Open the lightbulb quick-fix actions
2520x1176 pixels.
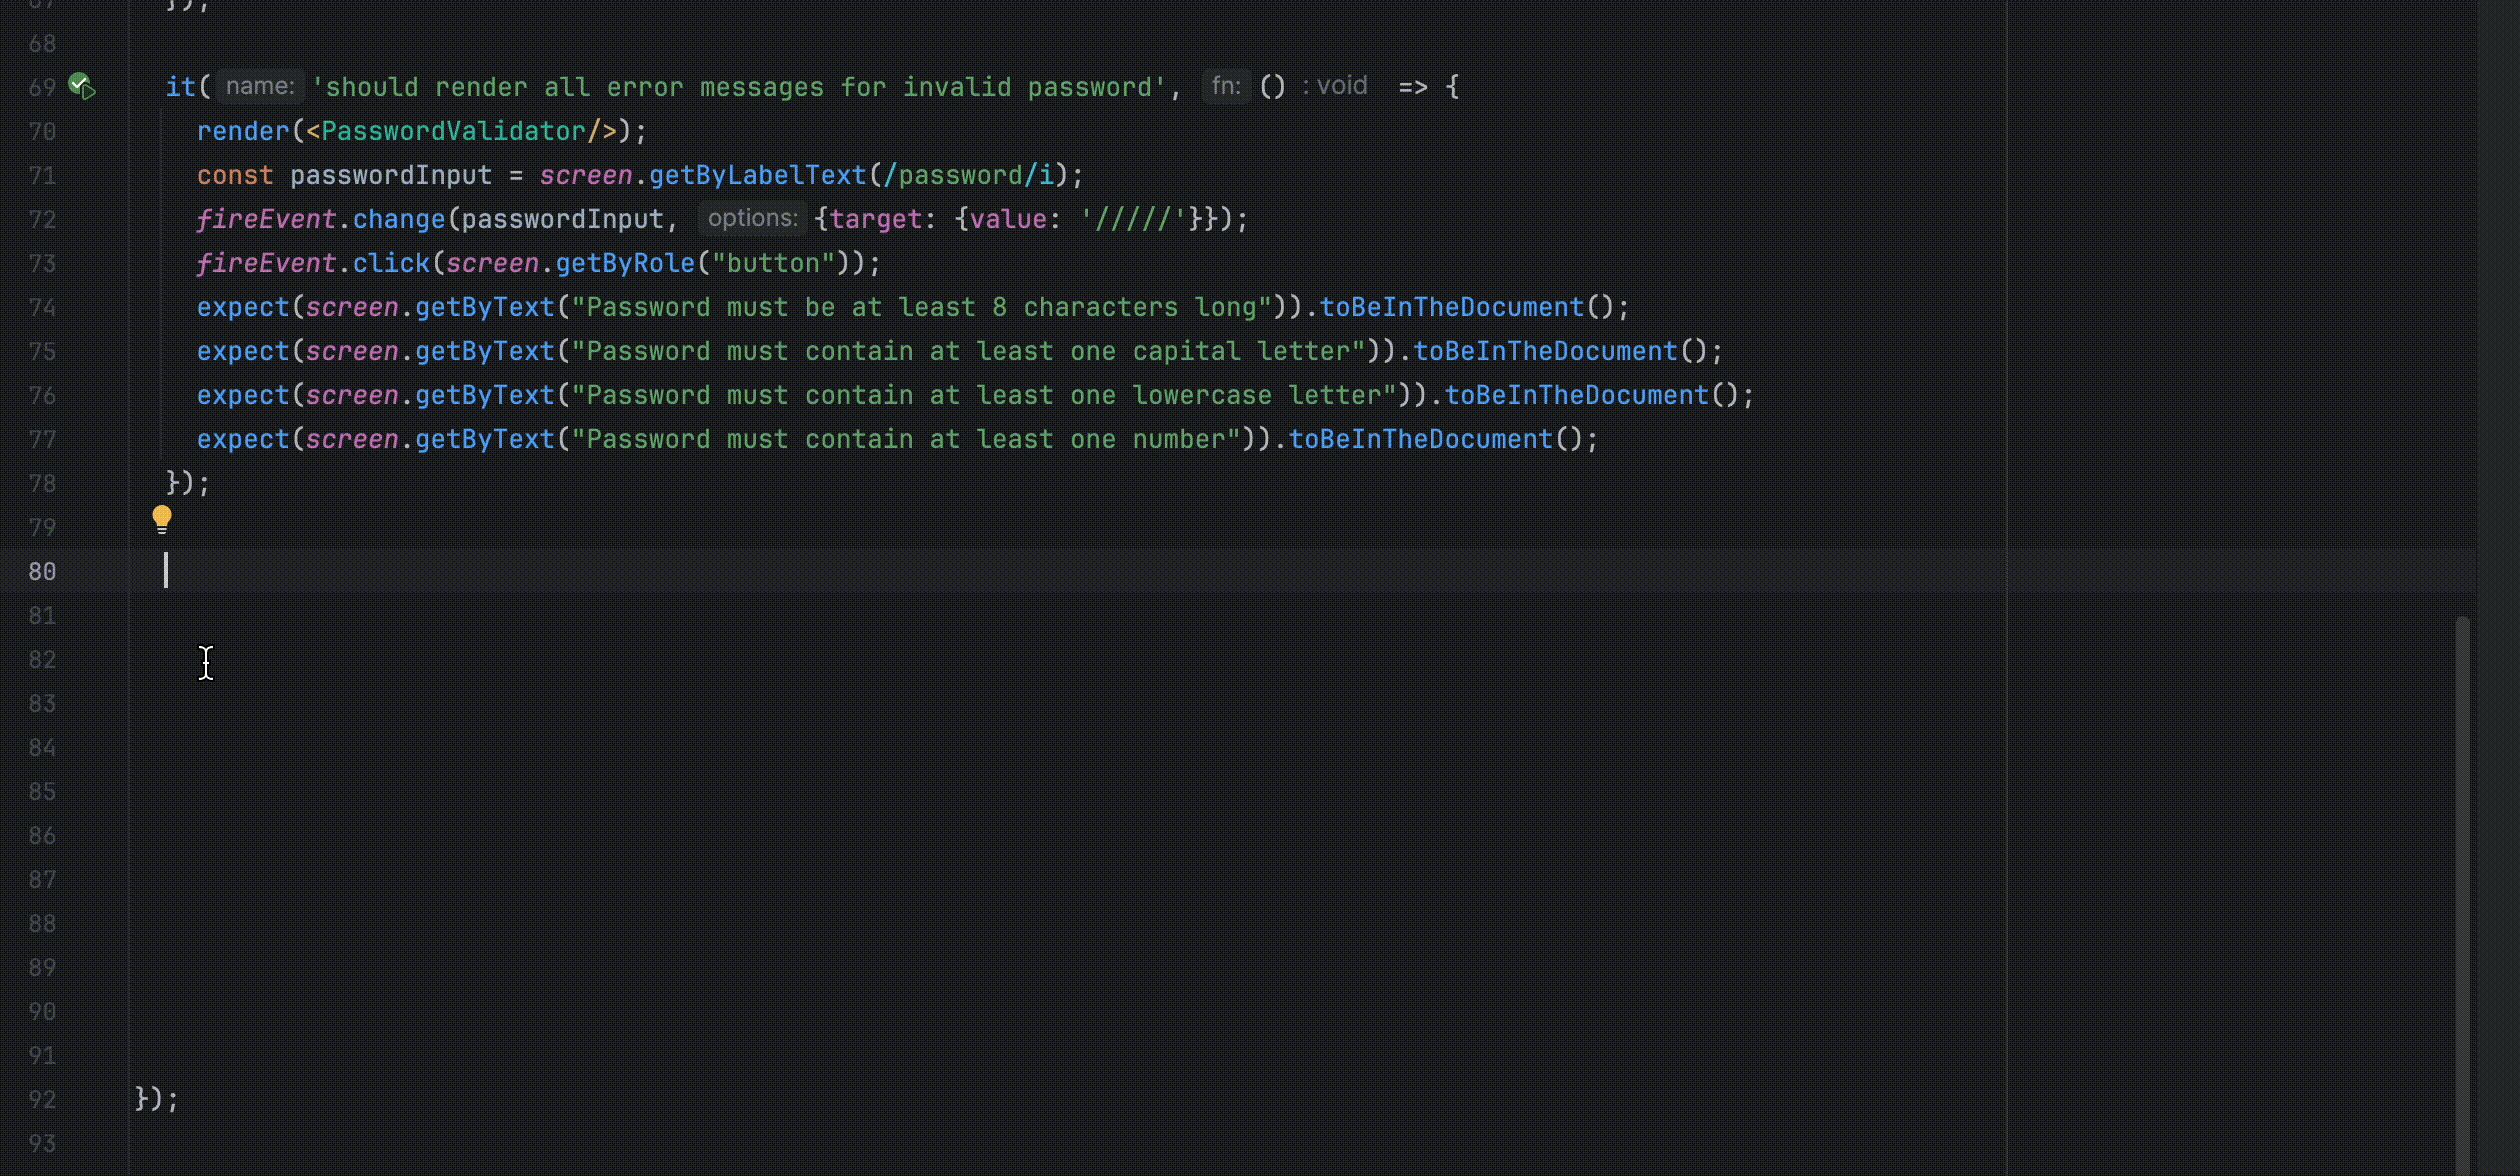point(162,519)
